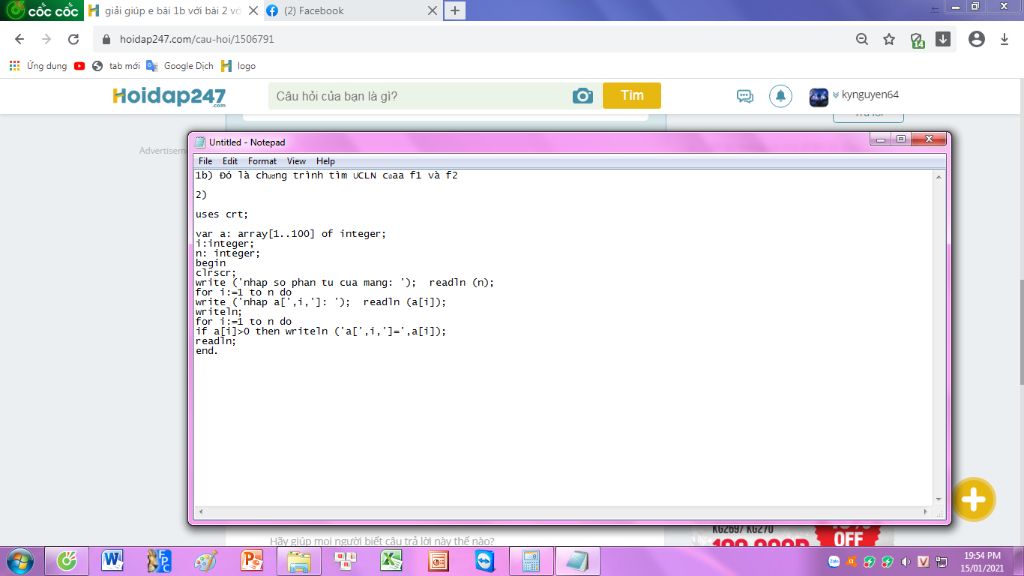Image resolution: width=1024 pixels, height=576 pixels.
Task: Open the tab mới bookmark
Action: tap(116, 66)
